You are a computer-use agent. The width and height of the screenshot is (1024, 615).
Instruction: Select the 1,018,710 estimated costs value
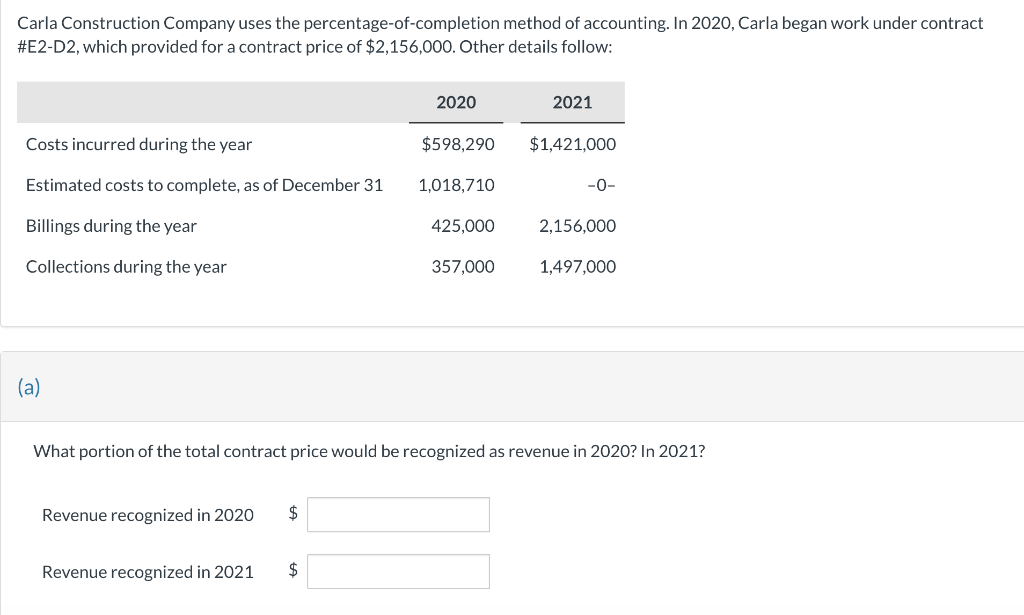pos(456,185)
